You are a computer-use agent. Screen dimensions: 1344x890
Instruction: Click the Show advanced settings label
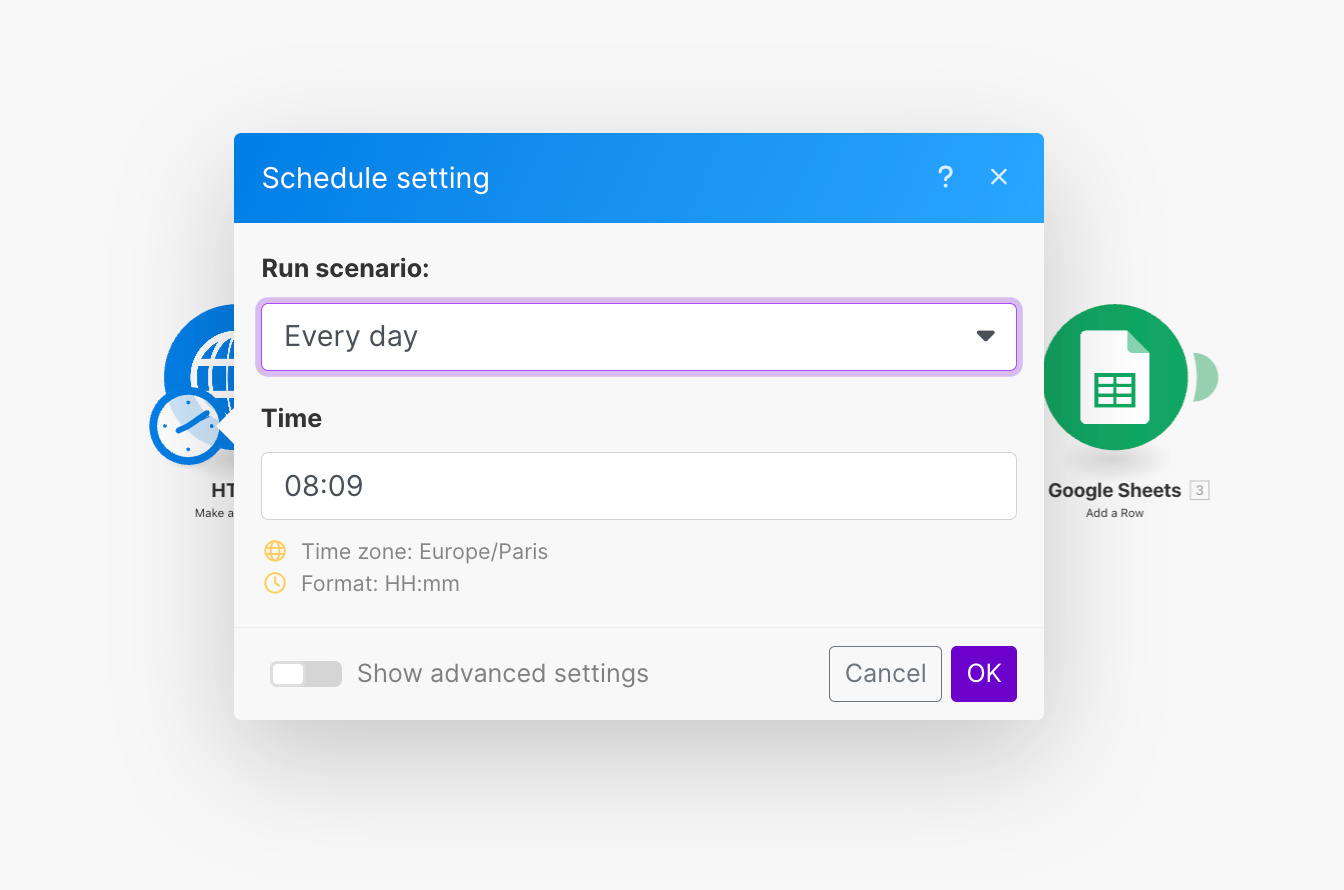click(502, 674)
